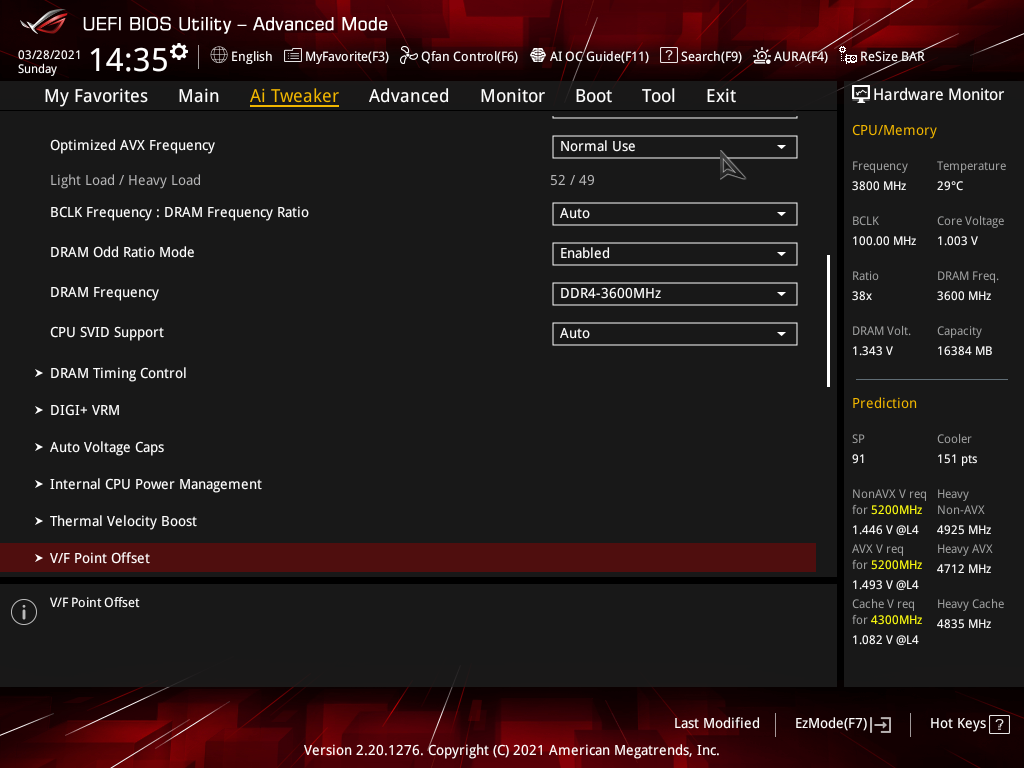Click the globe language icon
1024x768 pixels.
pos(219,56)
